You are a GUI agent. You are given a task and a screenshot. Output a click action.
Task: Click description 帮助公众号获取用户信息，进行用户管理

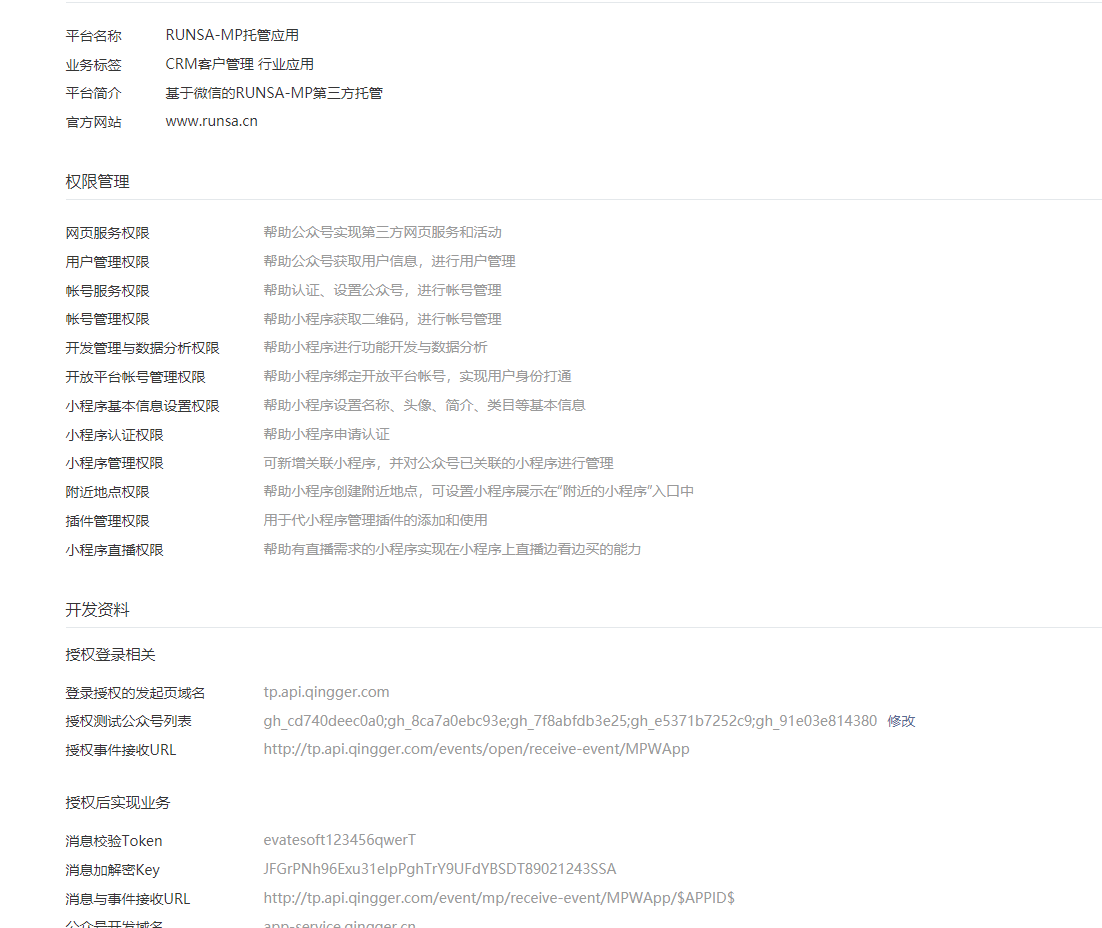(389, 261)
